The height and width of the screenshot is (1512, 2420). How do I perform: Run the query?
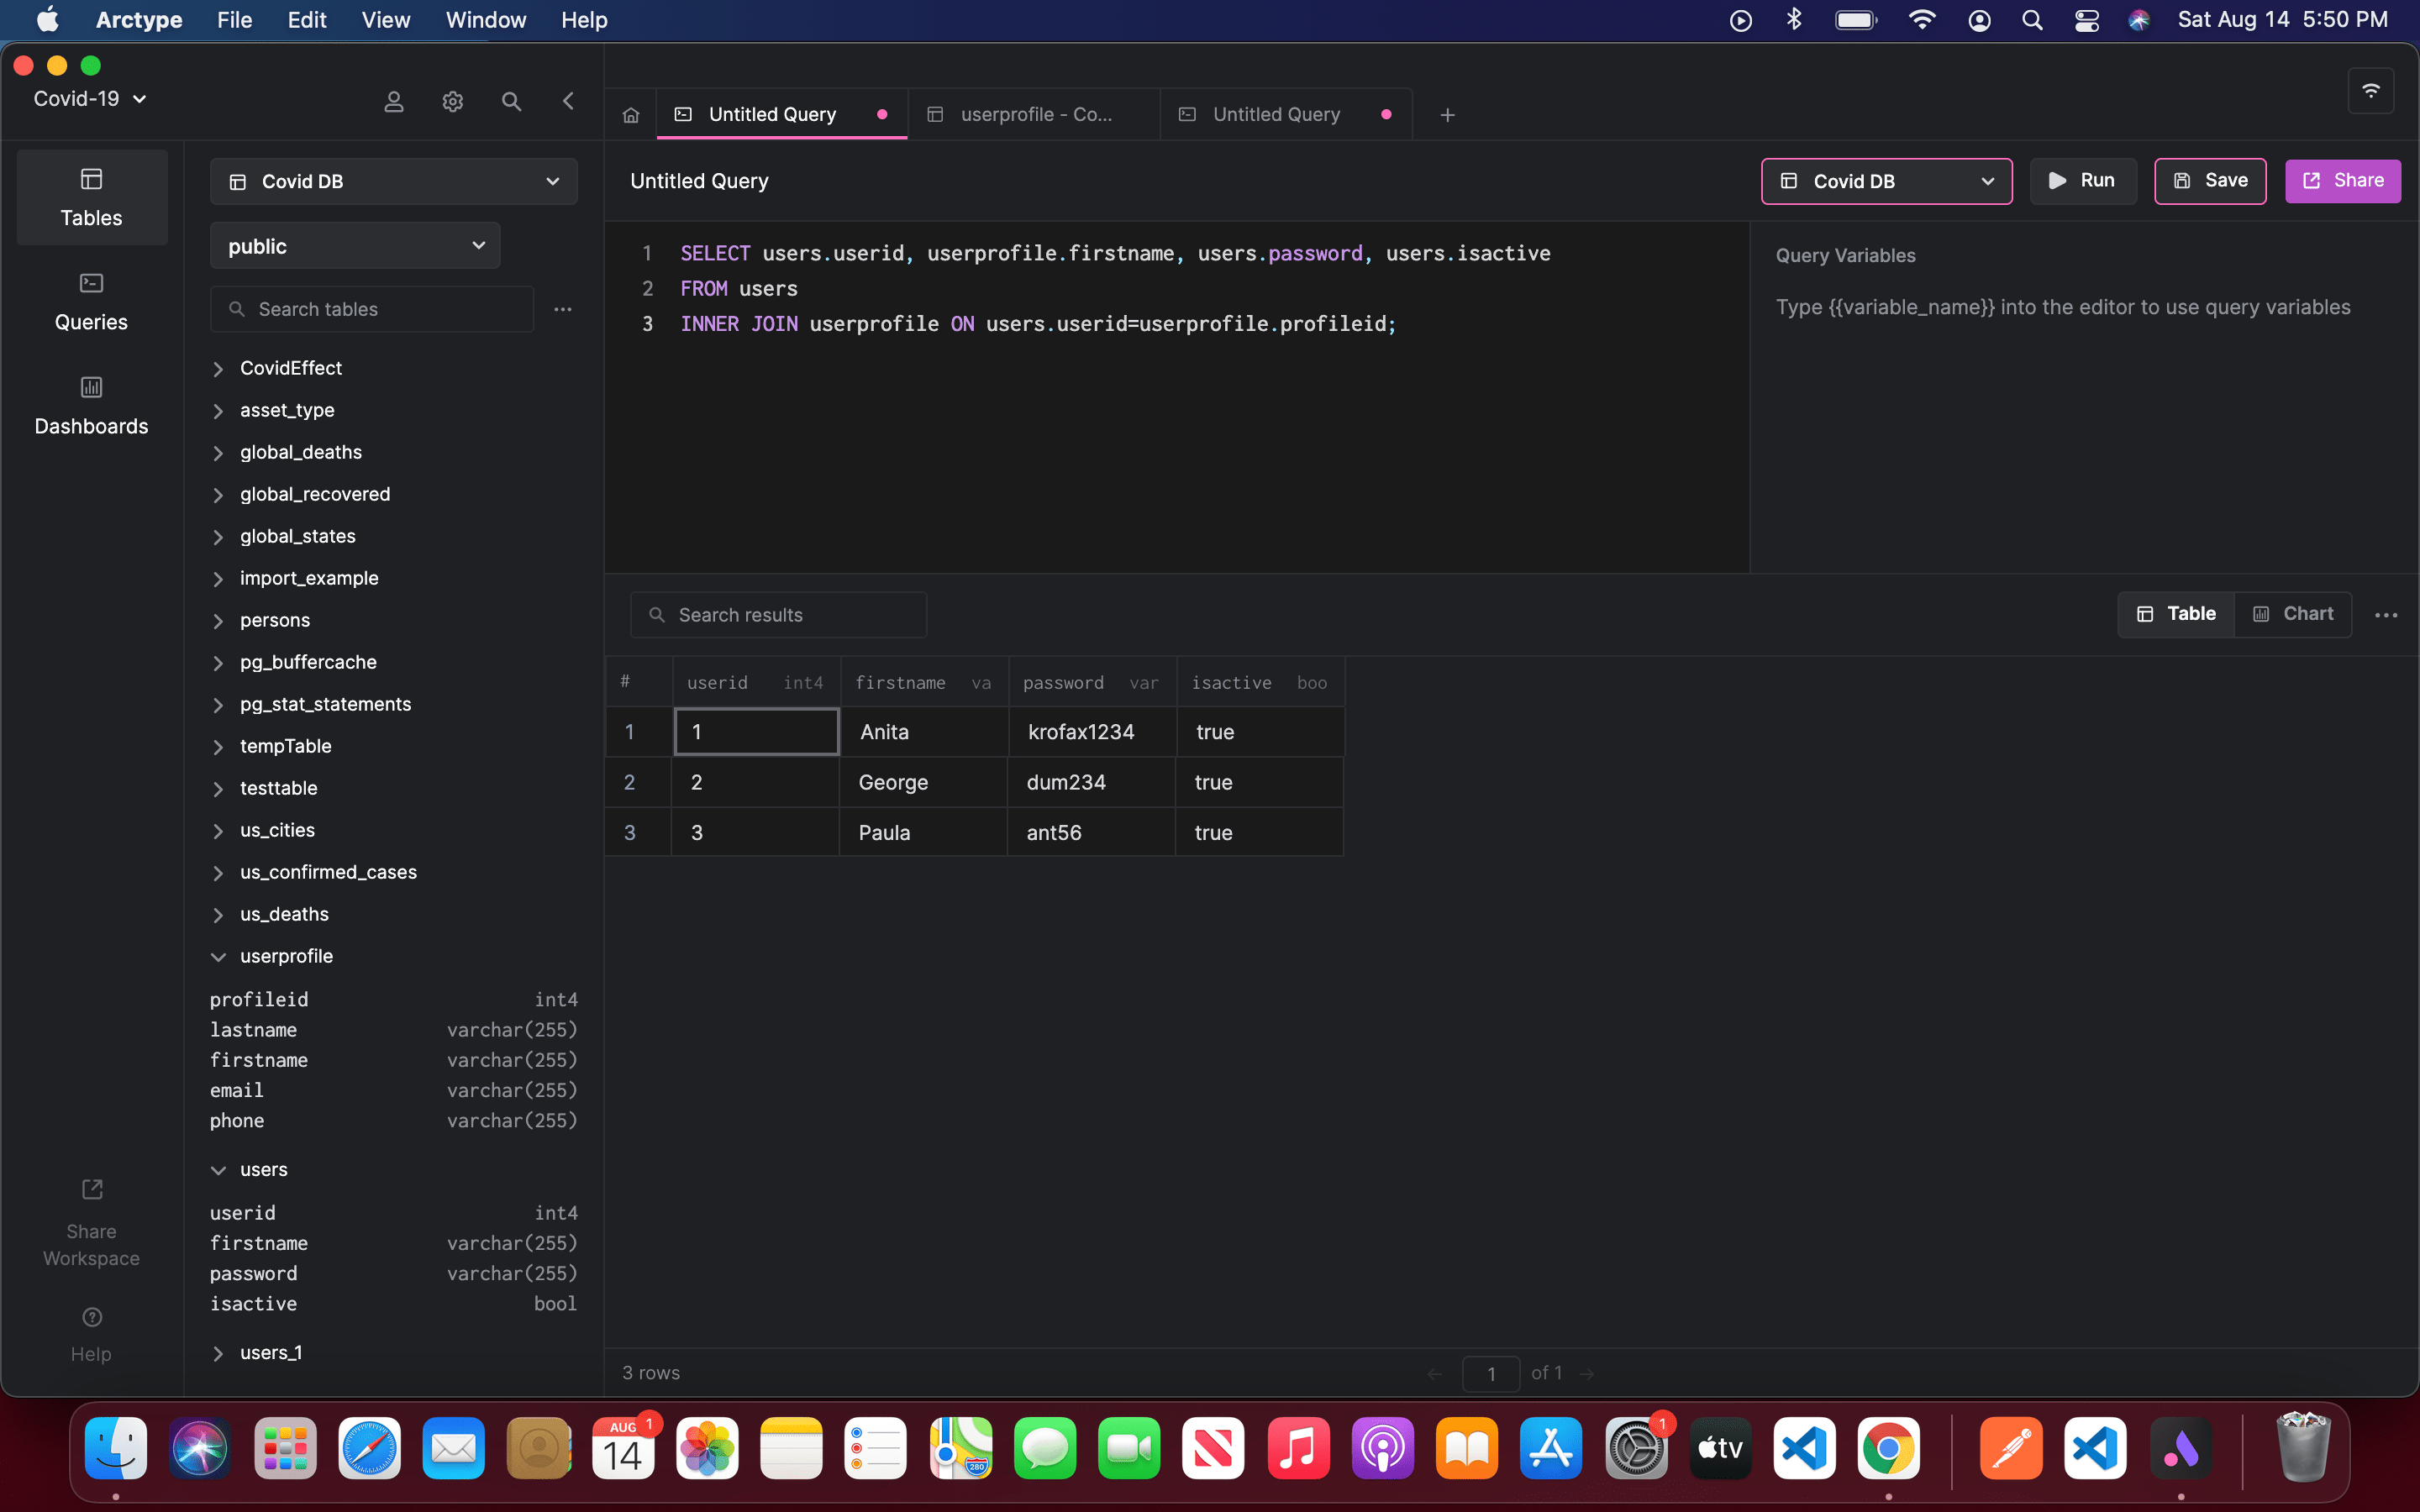pyautogui.click(x=2082, y=181)
